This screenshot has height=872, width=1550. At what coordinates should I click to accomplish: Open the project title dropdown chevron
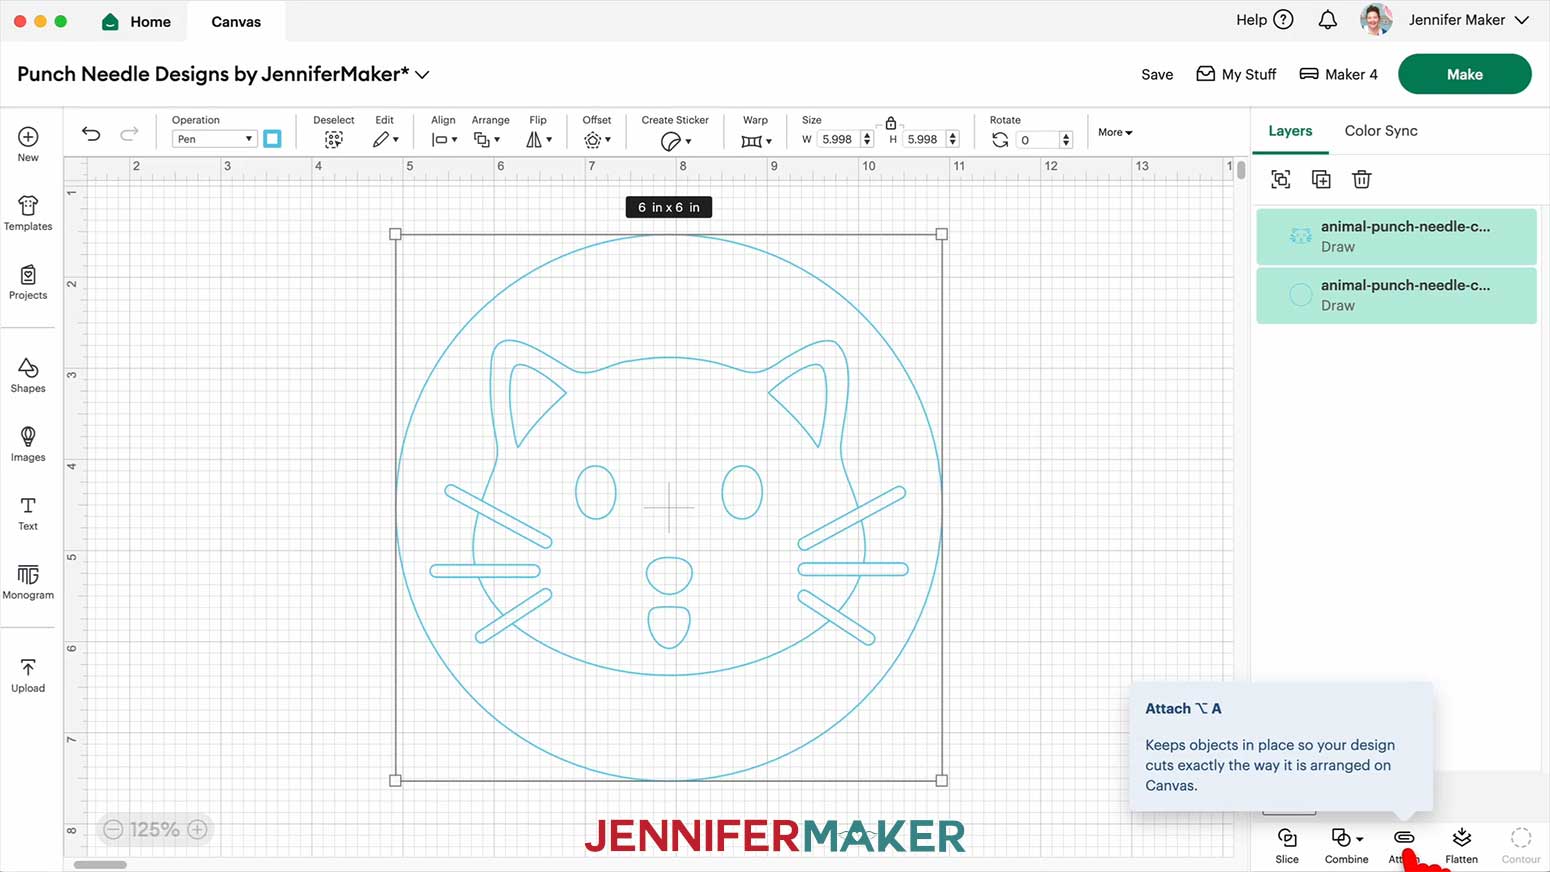tap(422, 75)
